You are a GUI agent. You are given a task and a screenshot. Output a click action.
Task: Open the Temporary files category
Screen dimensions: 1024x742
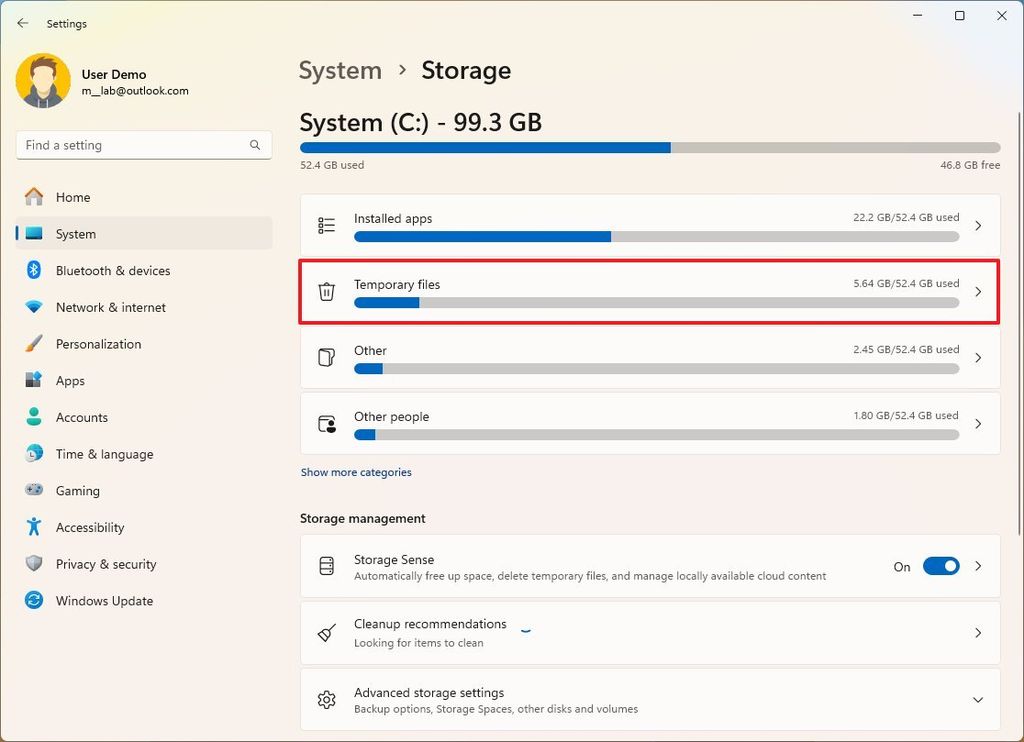(650, 291)
